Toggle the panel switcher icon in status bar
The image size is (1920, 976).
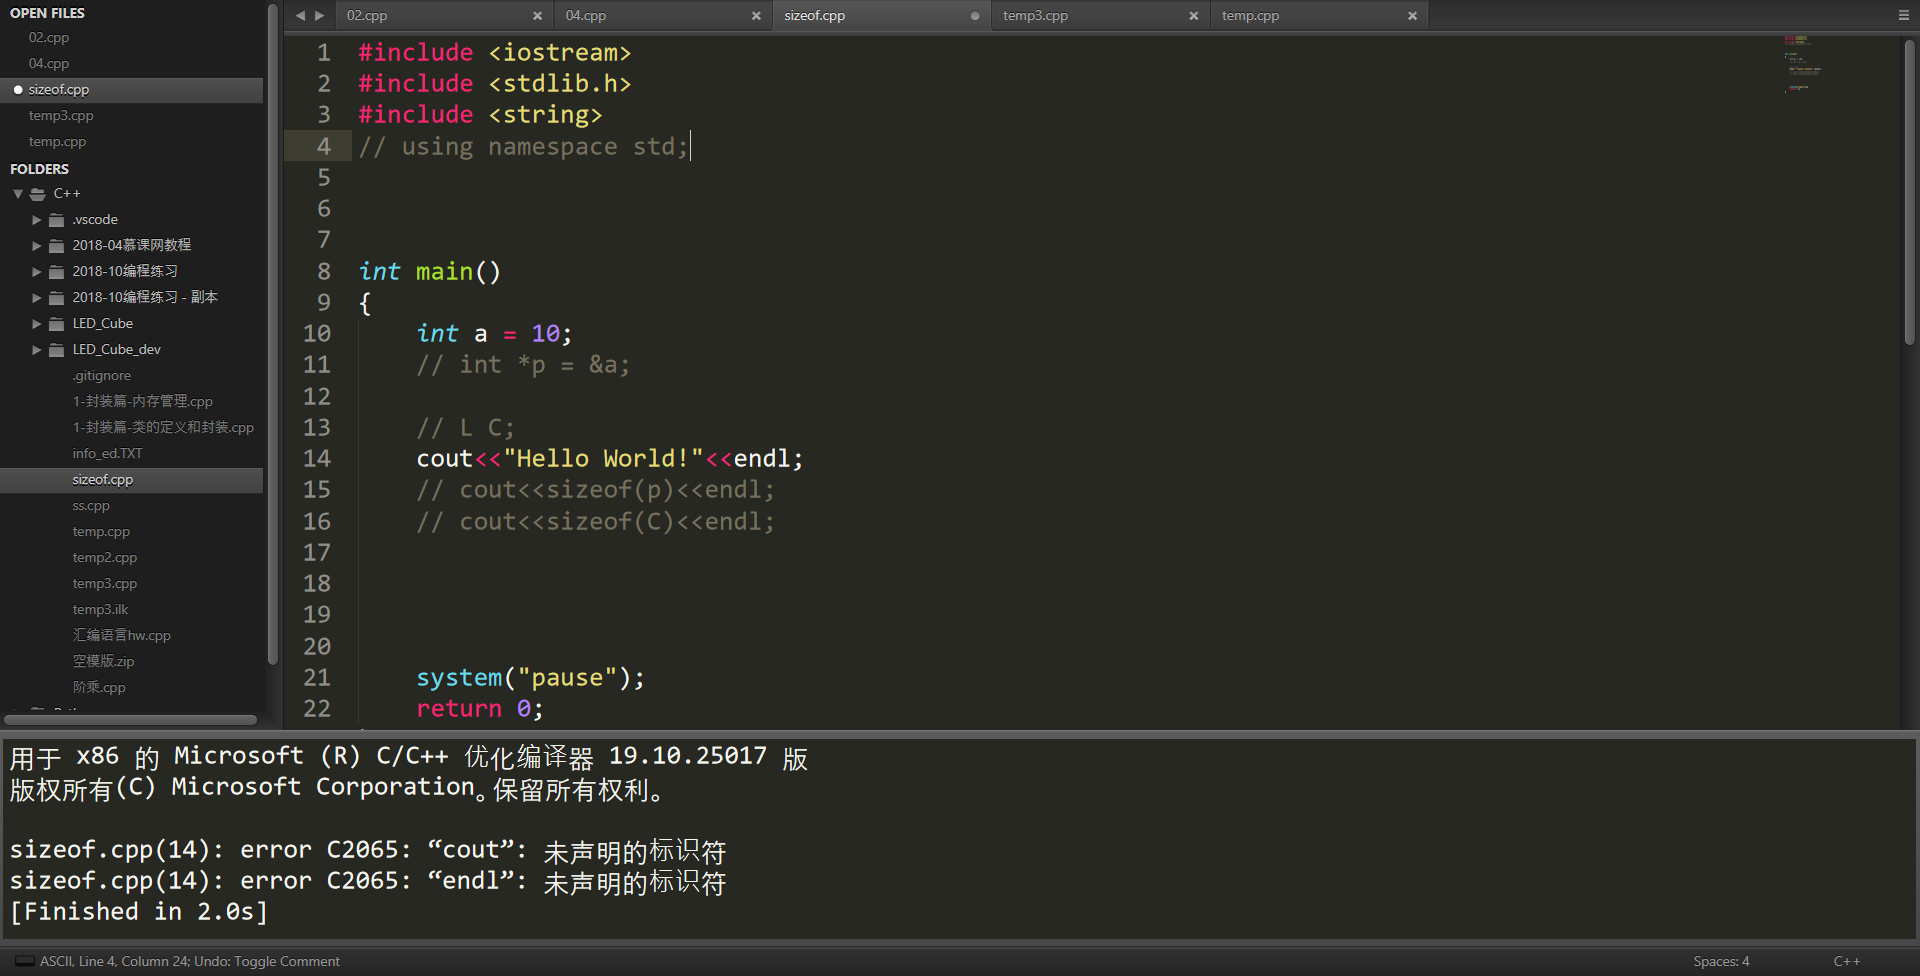tap(24, 961)
